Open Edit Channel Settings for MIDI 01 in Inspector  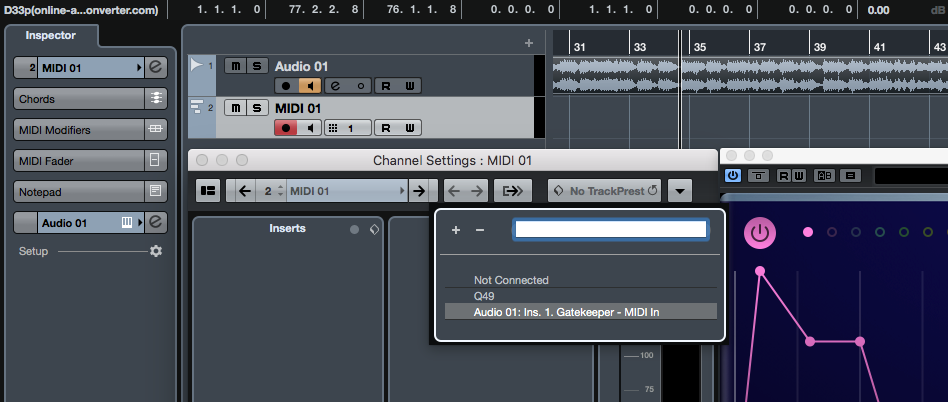click(x=156, y=67)
